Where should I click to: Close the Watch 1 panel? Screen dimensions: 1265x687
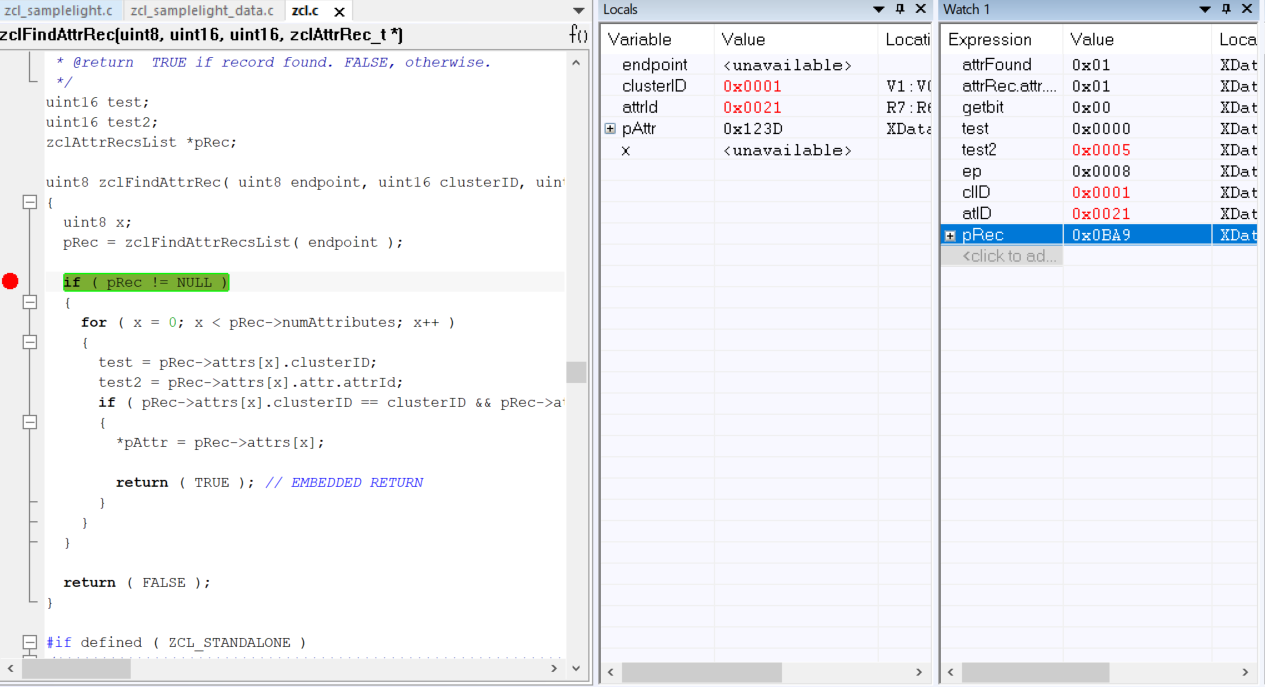1247,9
